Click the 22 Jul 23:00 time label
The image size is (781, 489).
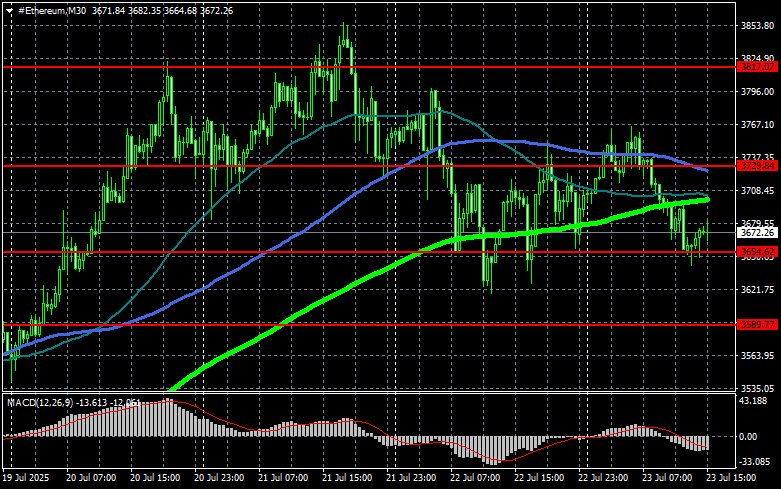[x=603, y=478]
